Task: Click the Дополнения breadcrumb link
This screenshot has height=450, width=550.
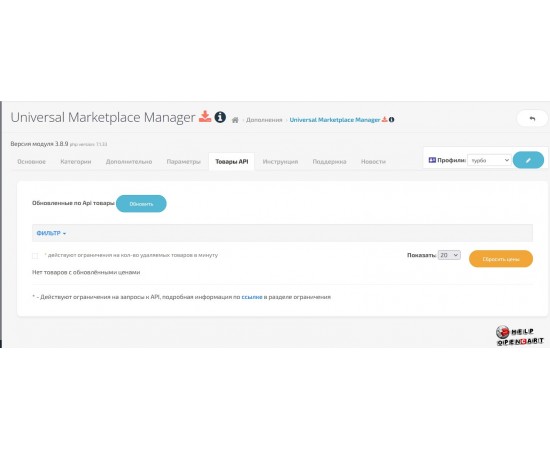Action: click(x=264, y=120)
